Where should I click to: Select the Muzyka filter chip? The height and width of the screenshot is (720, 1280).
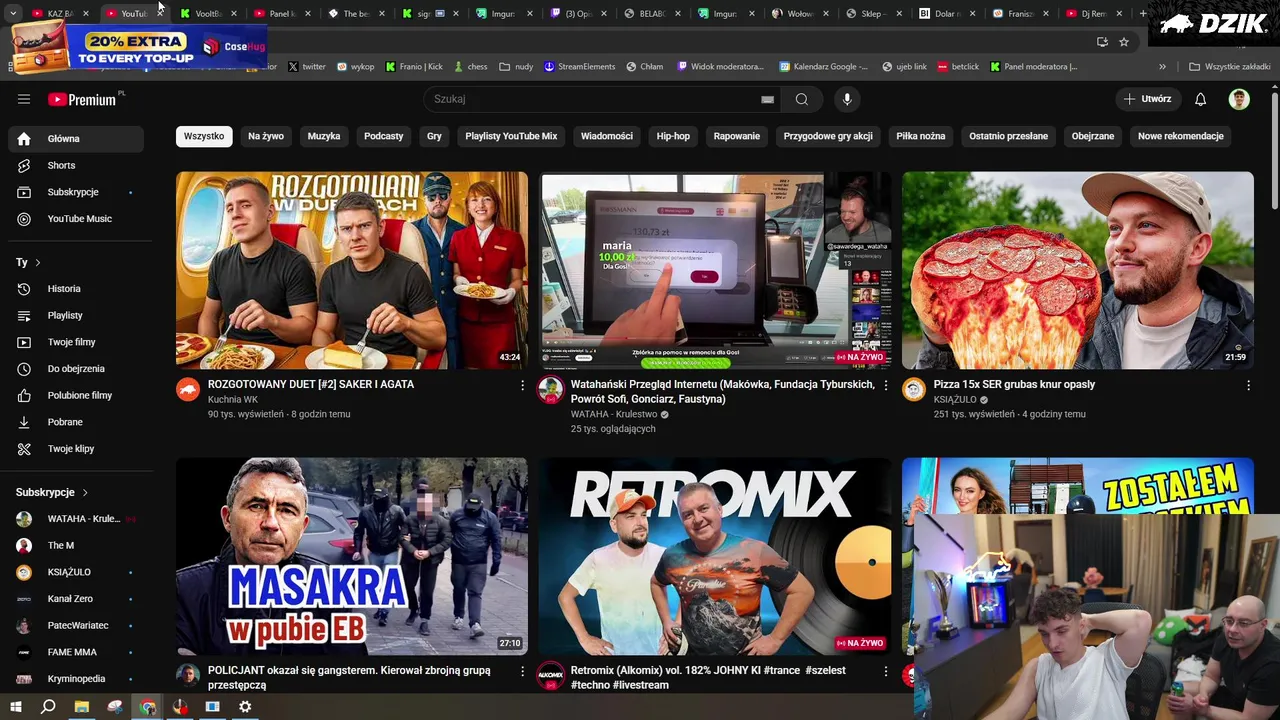point(324,136)
